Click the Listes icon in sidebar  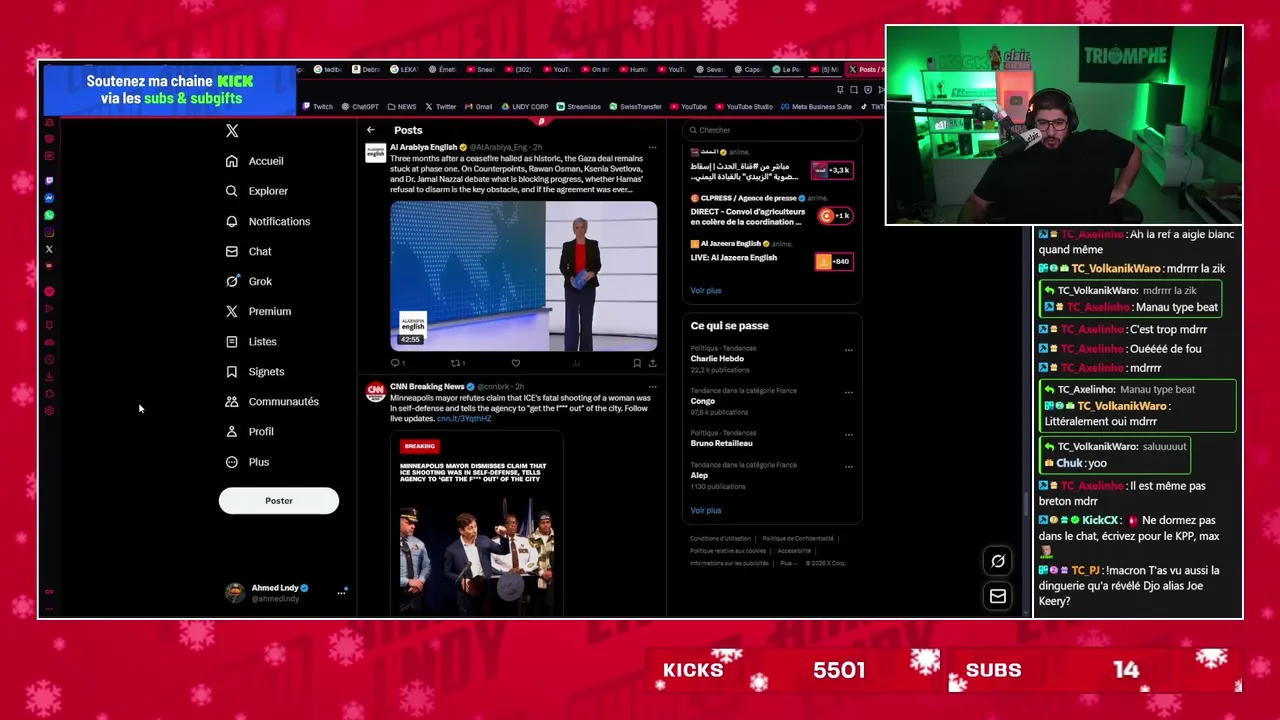232,341
